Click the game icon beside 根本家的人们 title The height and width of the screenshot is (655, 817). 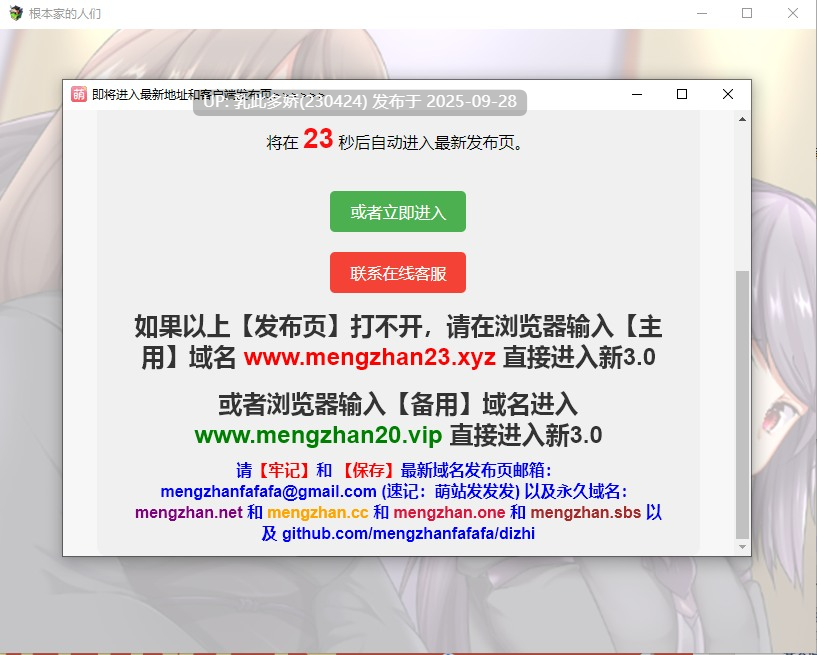click(16, 13)
